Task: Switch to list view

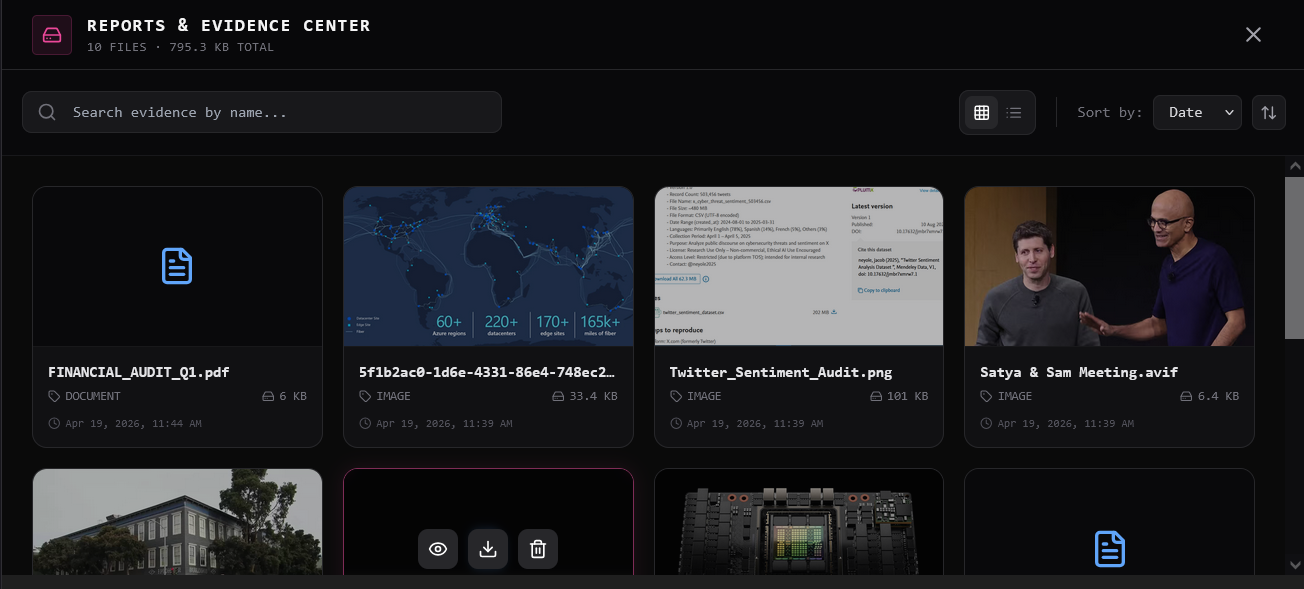Action: (1014, 113)
